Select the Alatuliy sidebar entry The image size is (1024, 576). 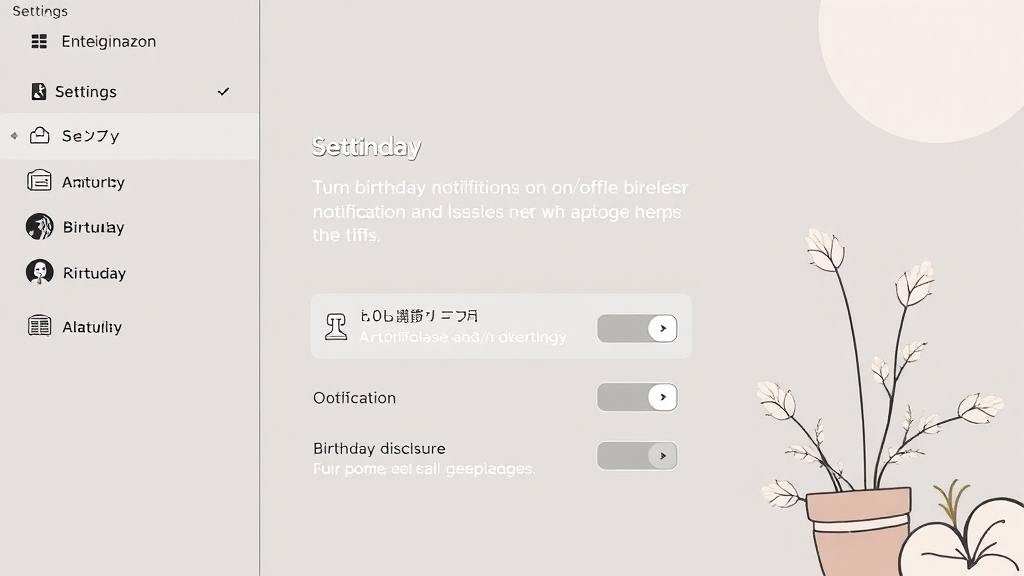click(x=92, y=327)
